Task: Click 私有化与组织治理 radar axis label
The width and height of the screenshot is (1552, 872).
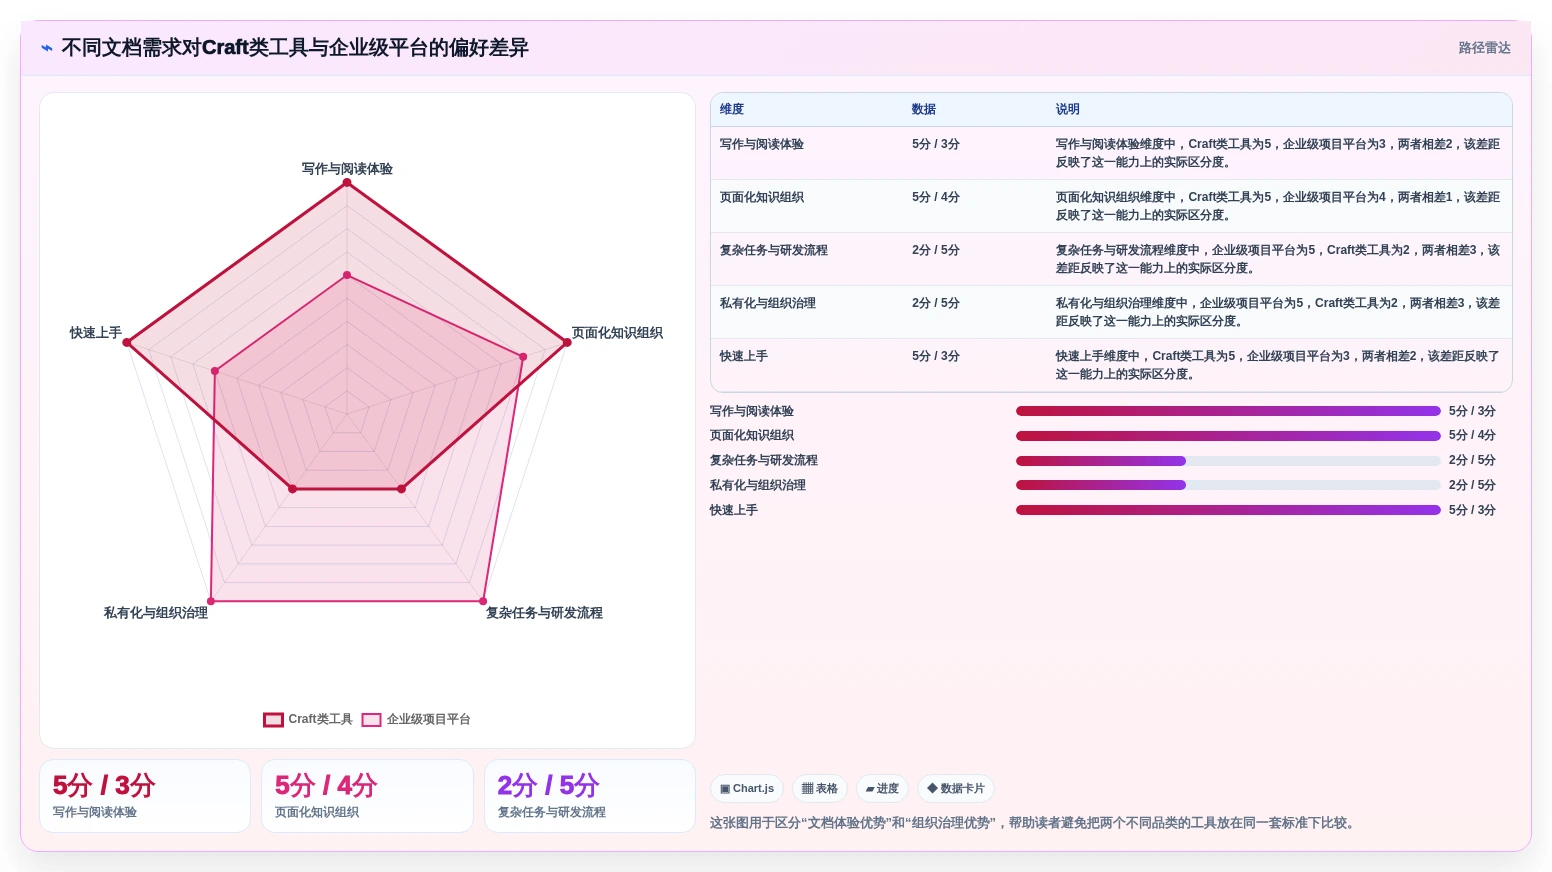Action: (x=156, y=613)
